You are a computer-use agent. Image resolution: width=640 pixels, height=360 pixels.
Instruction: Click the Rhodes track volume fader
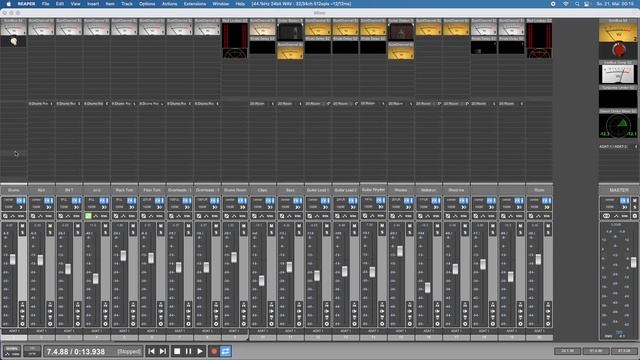tap(400, 251)
